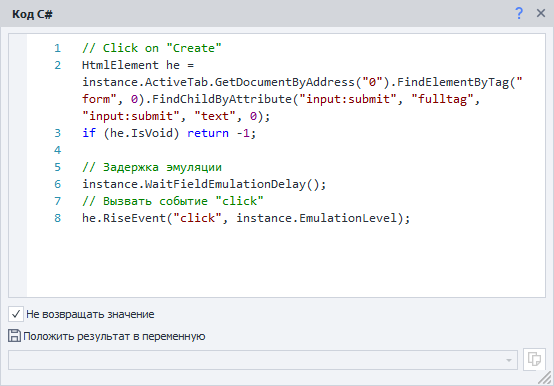Screen dimensions: 554x386
Task: Click the resize grip in dialog corner
Action: coord(546,378)
